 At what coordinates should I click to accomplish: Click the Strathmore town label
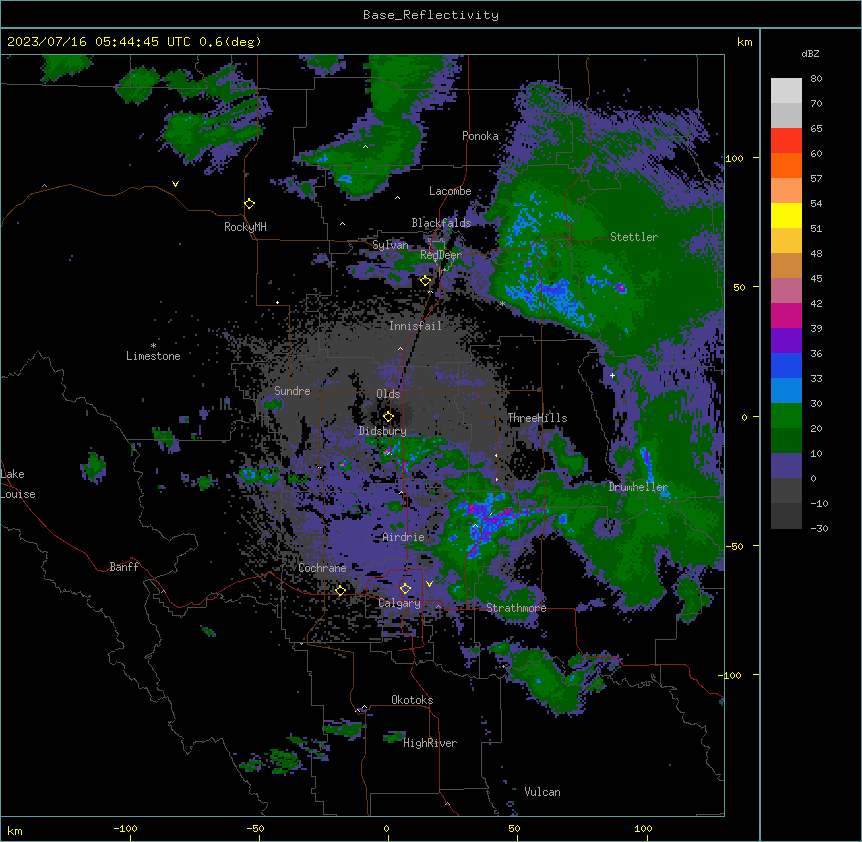(x=516, y=608)
